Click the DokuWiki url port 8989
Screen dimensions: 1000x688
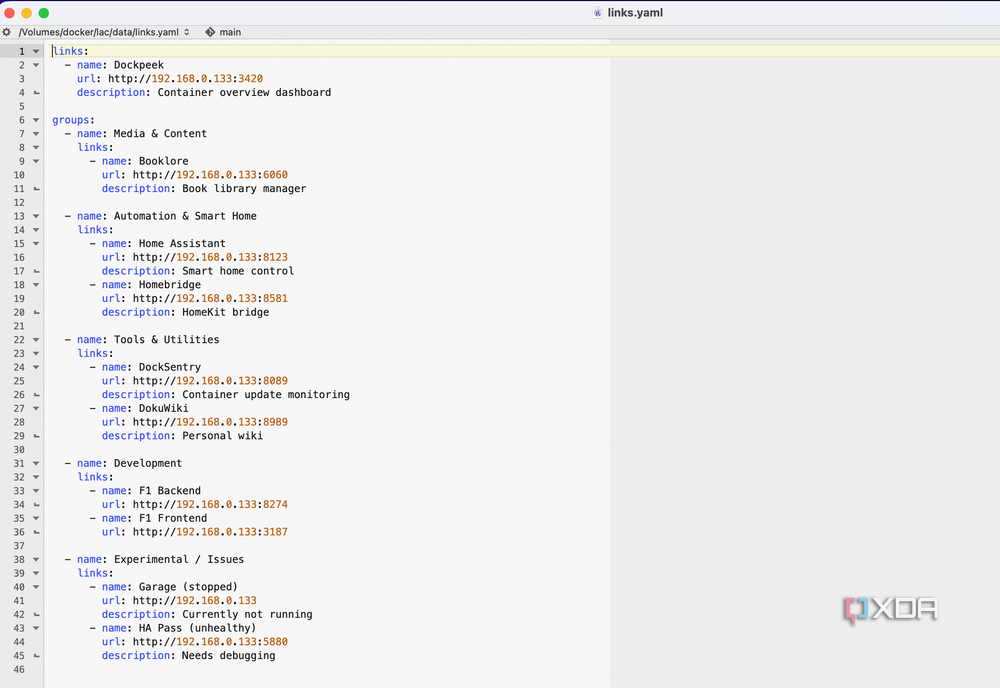[x=275, y=422]
